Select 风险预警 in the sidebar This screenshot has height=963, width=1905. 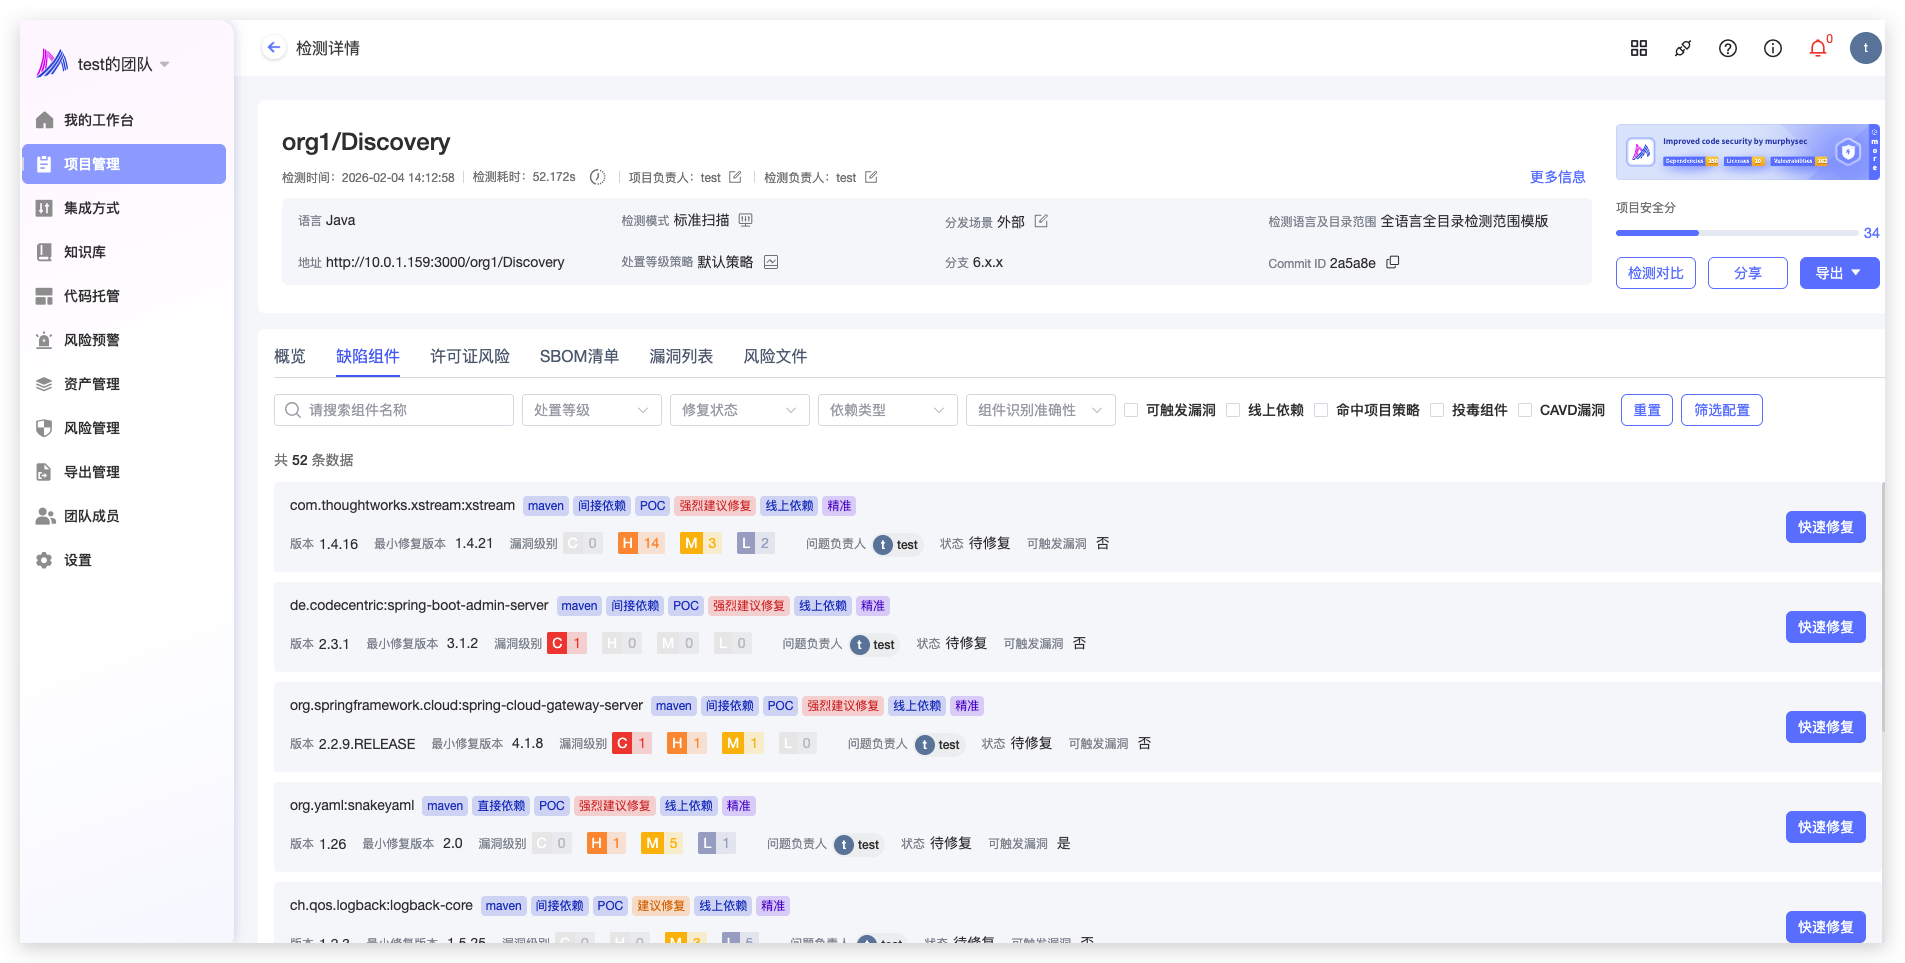pyautogui.click(x=91, y=340)
